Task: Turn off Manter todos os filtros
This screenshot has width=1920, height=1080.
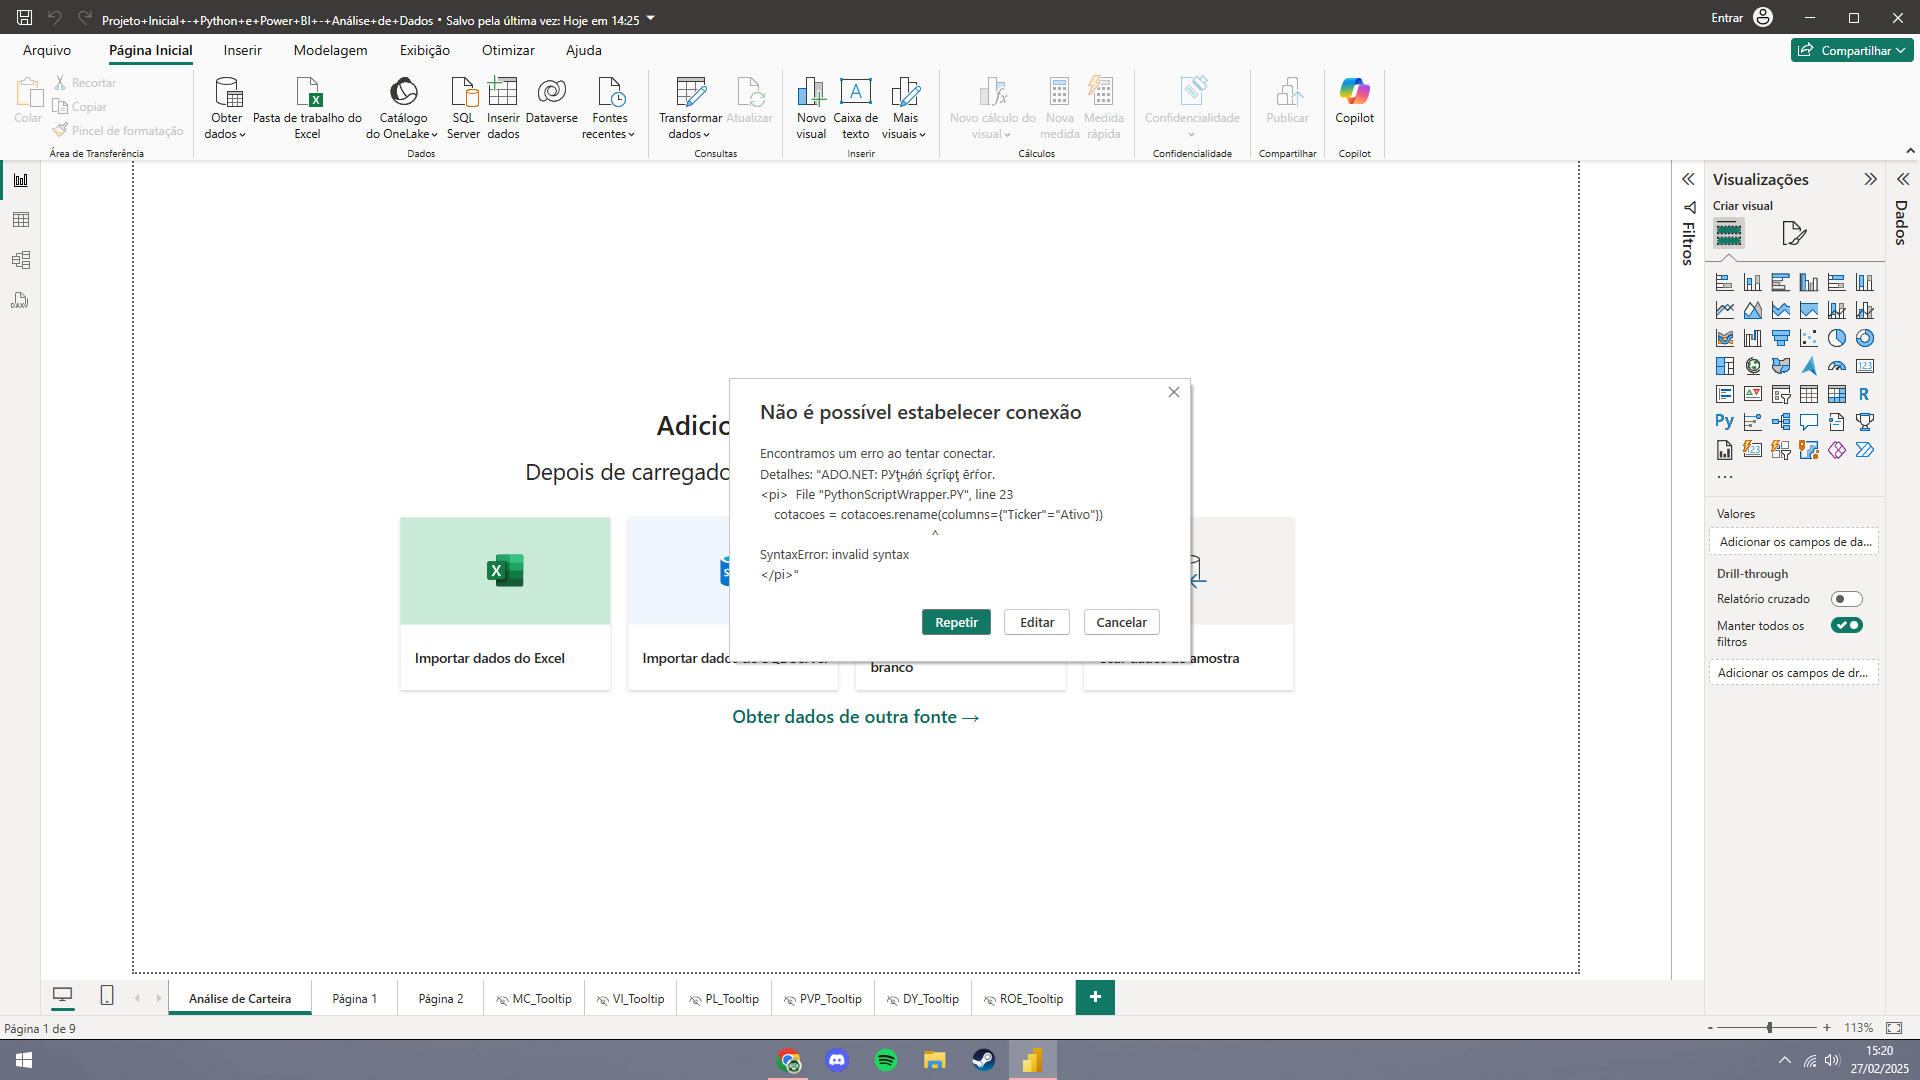Action: [1846, 625]
